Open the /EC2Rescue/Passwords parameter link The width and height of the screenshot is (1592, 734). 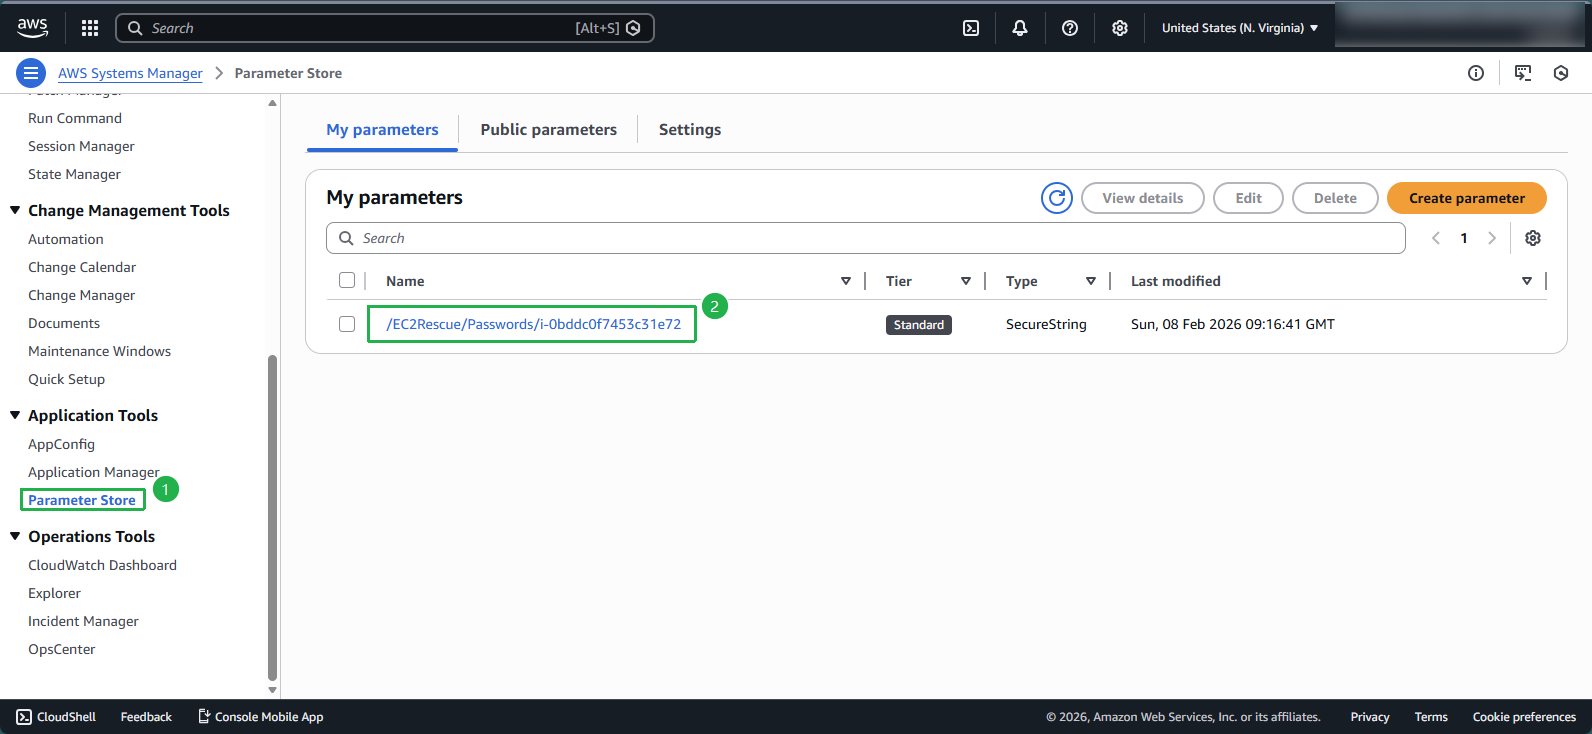click(x=533, y=324)
